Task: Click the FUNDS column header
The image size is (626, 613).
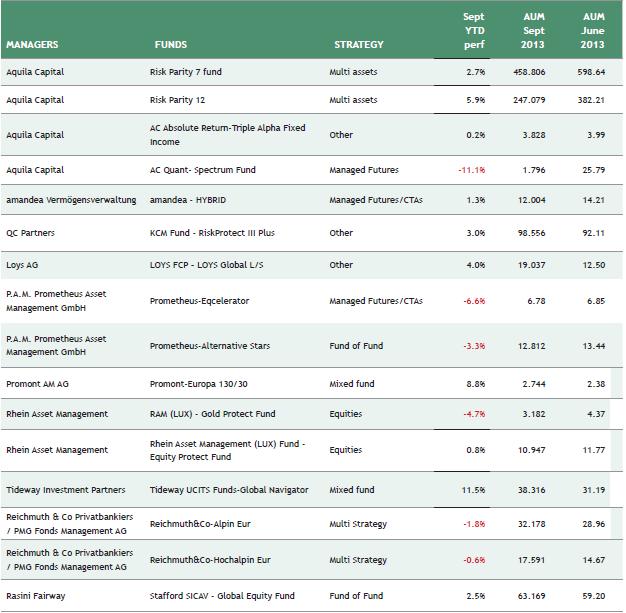Action: tap(171, 45)
